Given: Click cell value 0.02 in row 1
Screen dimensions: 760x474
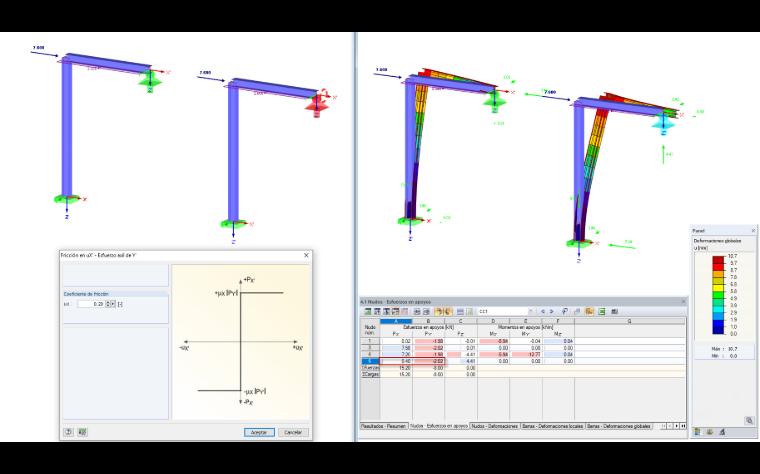Looking at the screenshot, I should tap(396, 341).
